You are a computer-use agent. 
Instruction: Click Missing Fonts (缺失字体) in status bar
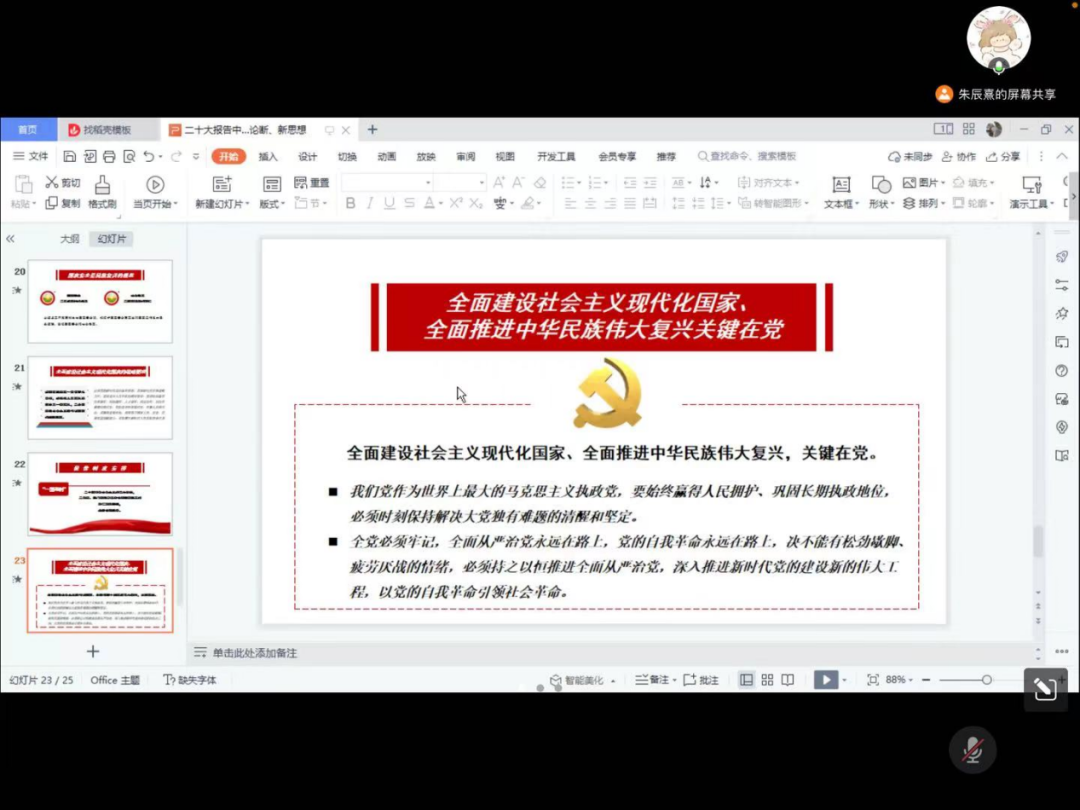189,680
